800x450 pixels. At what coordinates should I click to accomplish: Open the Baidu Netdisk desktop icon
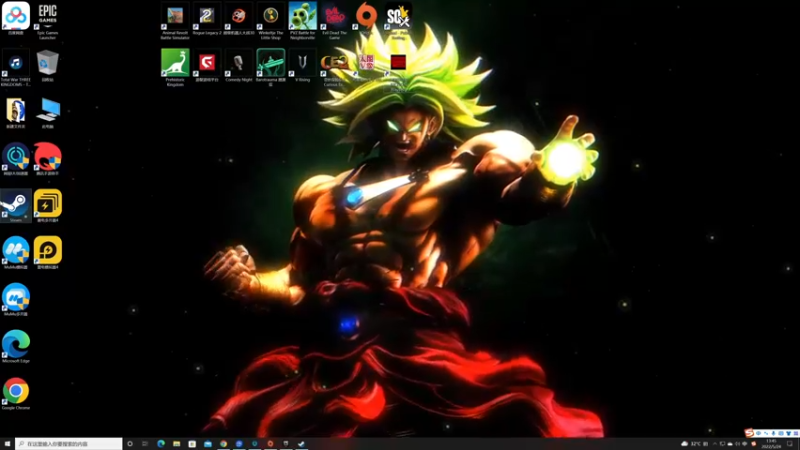[16, 18]
